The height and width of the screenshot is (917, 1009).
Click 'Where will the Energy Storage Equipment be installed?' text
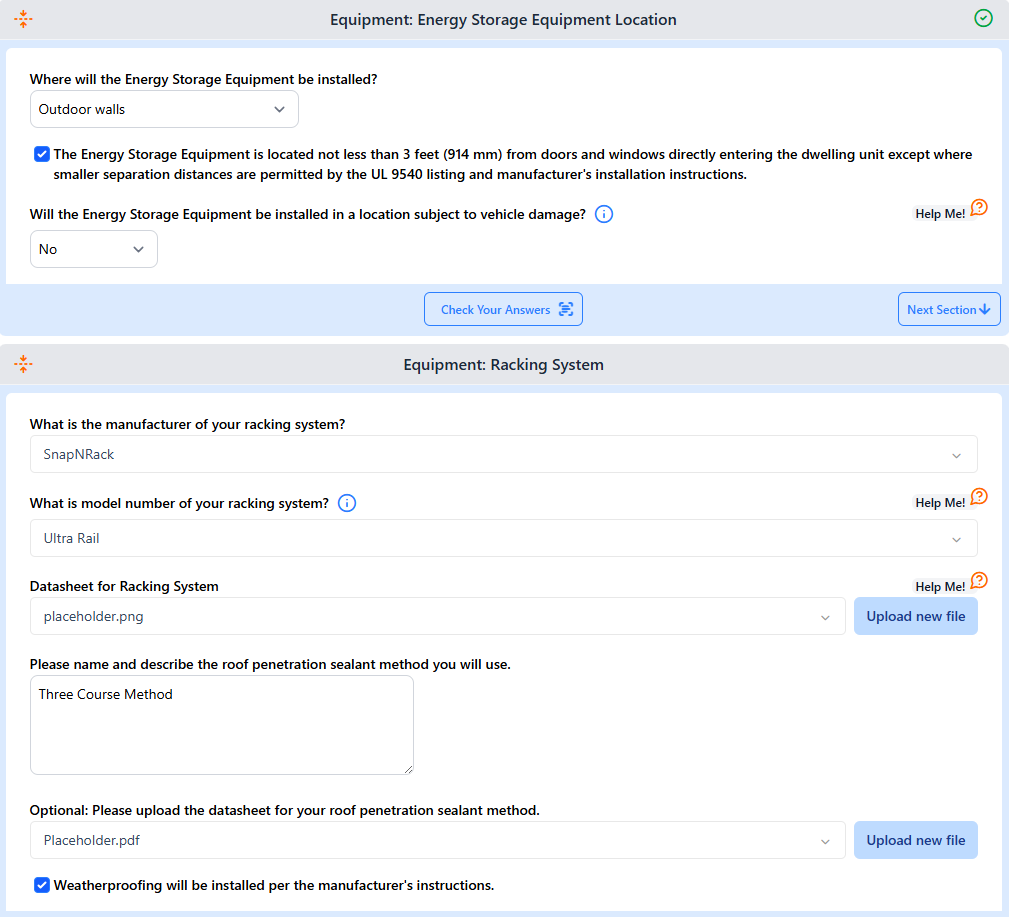tap(203, 79)
